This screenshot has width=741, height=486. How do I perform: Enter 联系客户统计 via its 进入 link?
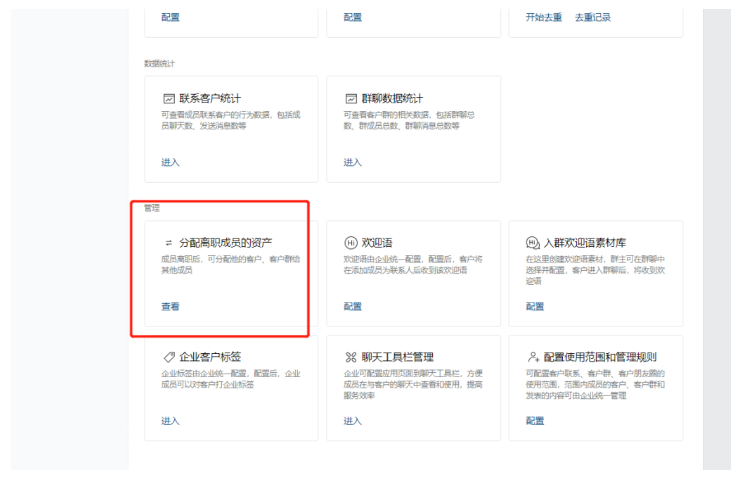point(170,162)
